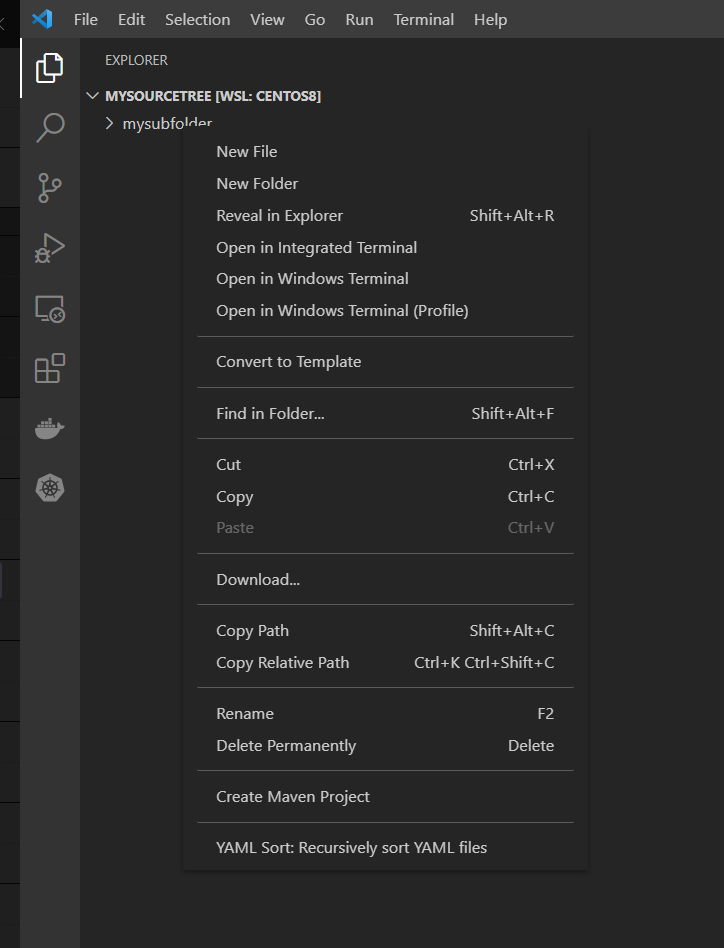Select the Source Control icon
Image resolution: width=724 pixels, height=948 pixels.
click(49, 188)
